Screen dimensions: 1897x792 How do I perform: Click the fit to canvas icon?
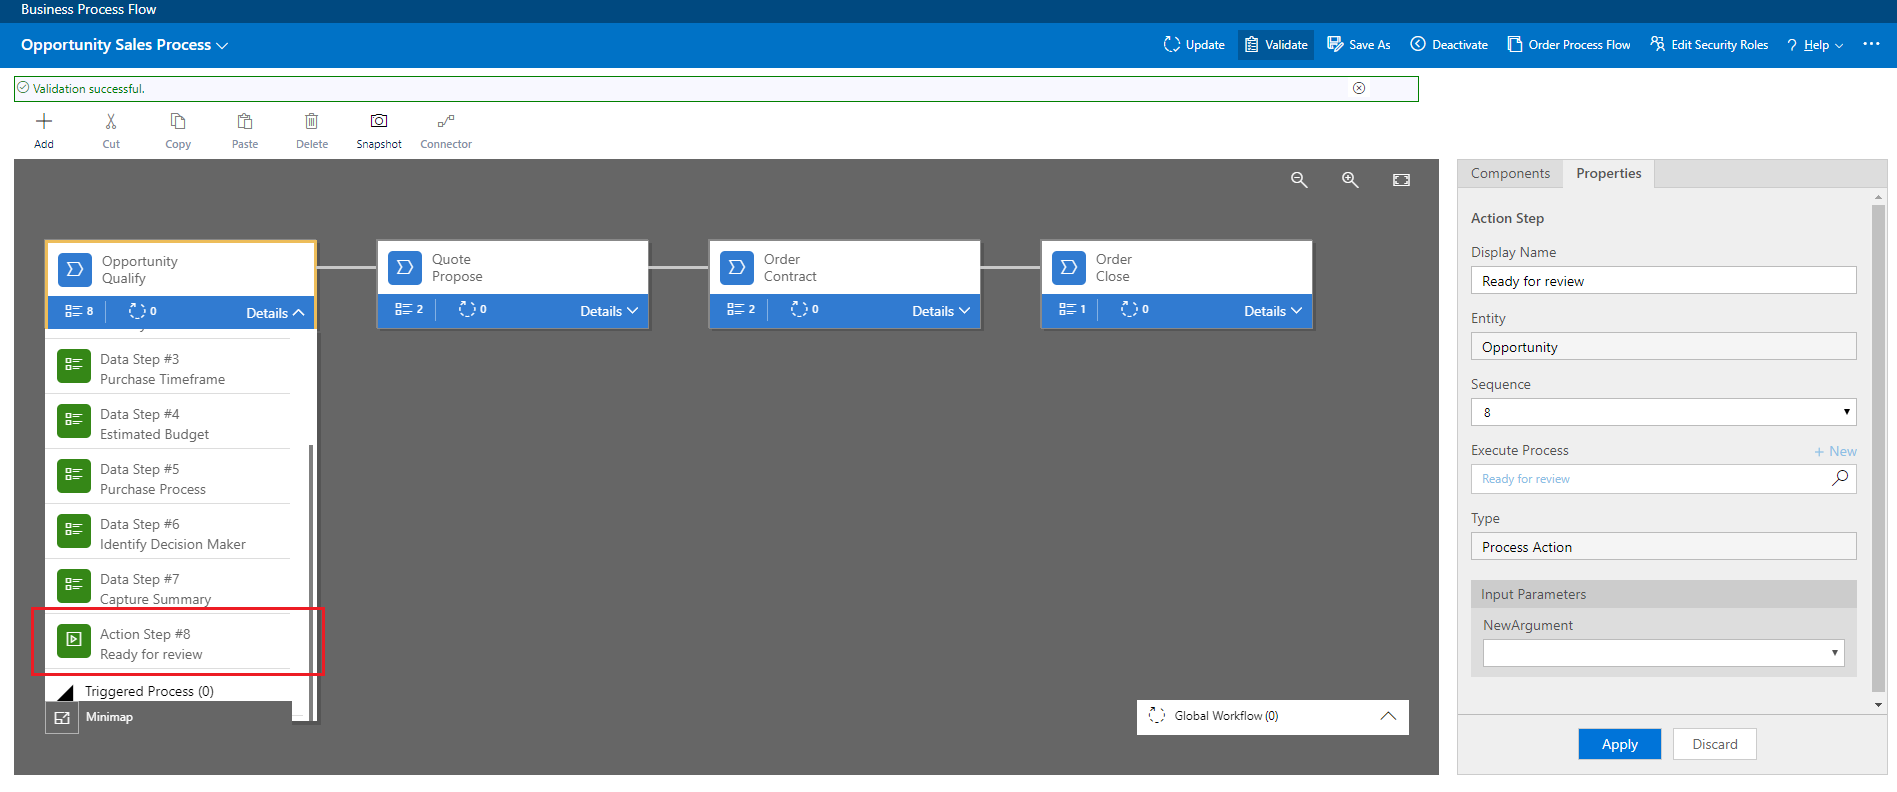point(1401,180)
